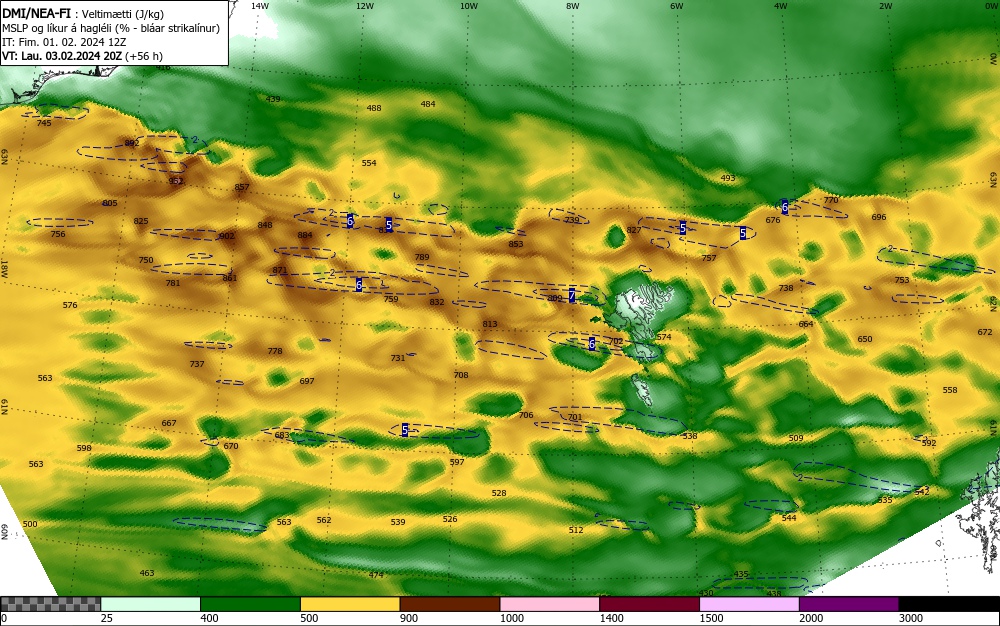
Task: Click the purple 2000–3000 legend swatch
Action: [x=849, y=604]
